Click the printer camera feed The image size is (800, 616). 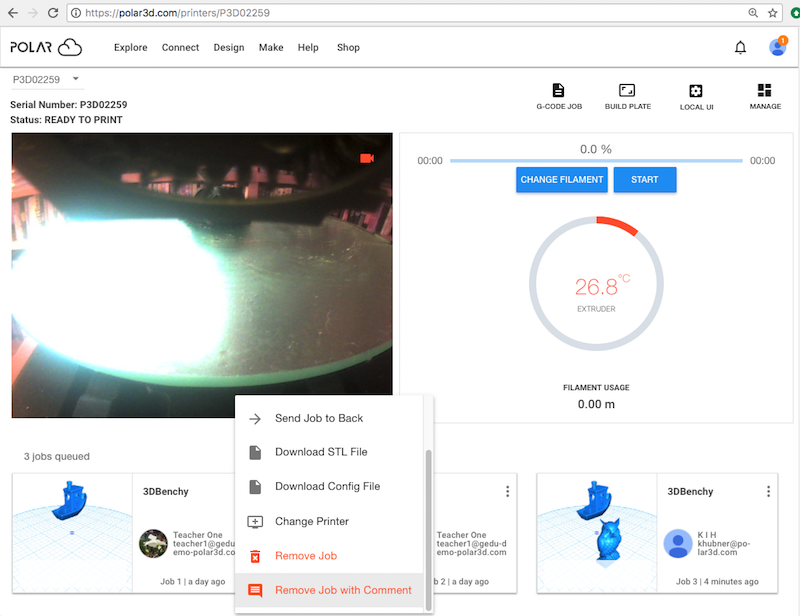coord(202,276)
